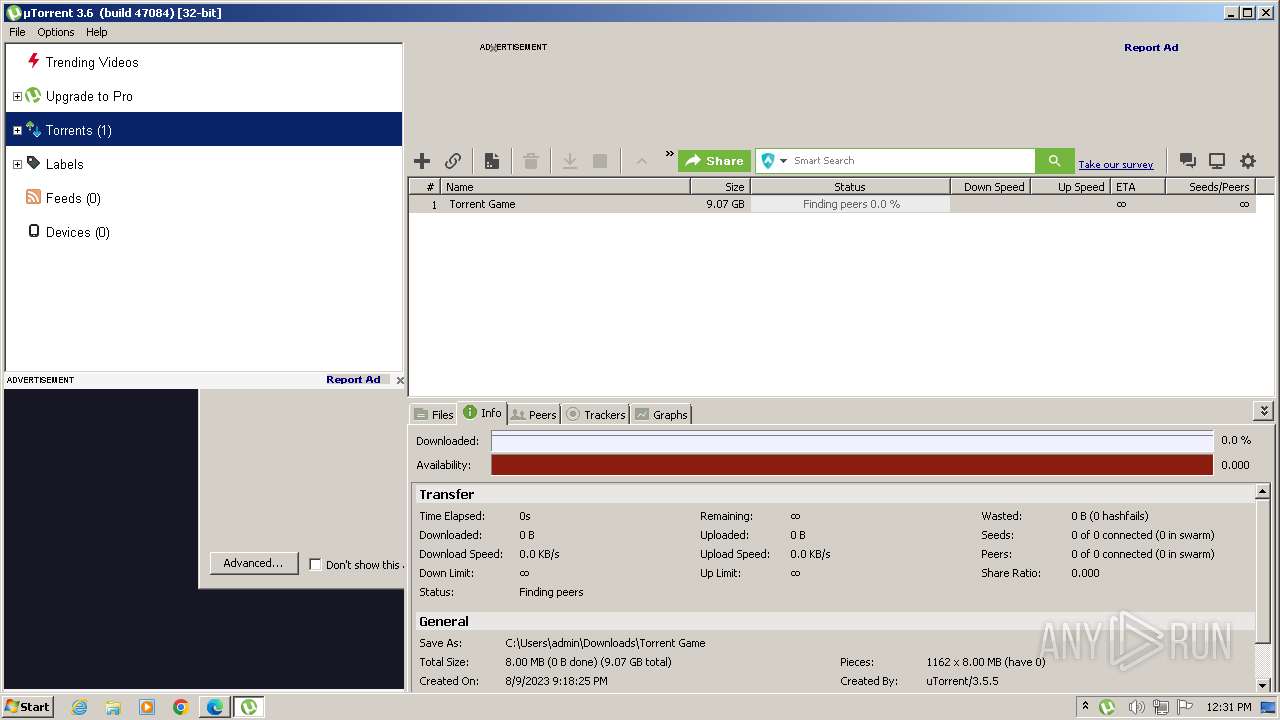Select Feeds (0) in the sidebar
1280x720 pixels.
(73, 198)
